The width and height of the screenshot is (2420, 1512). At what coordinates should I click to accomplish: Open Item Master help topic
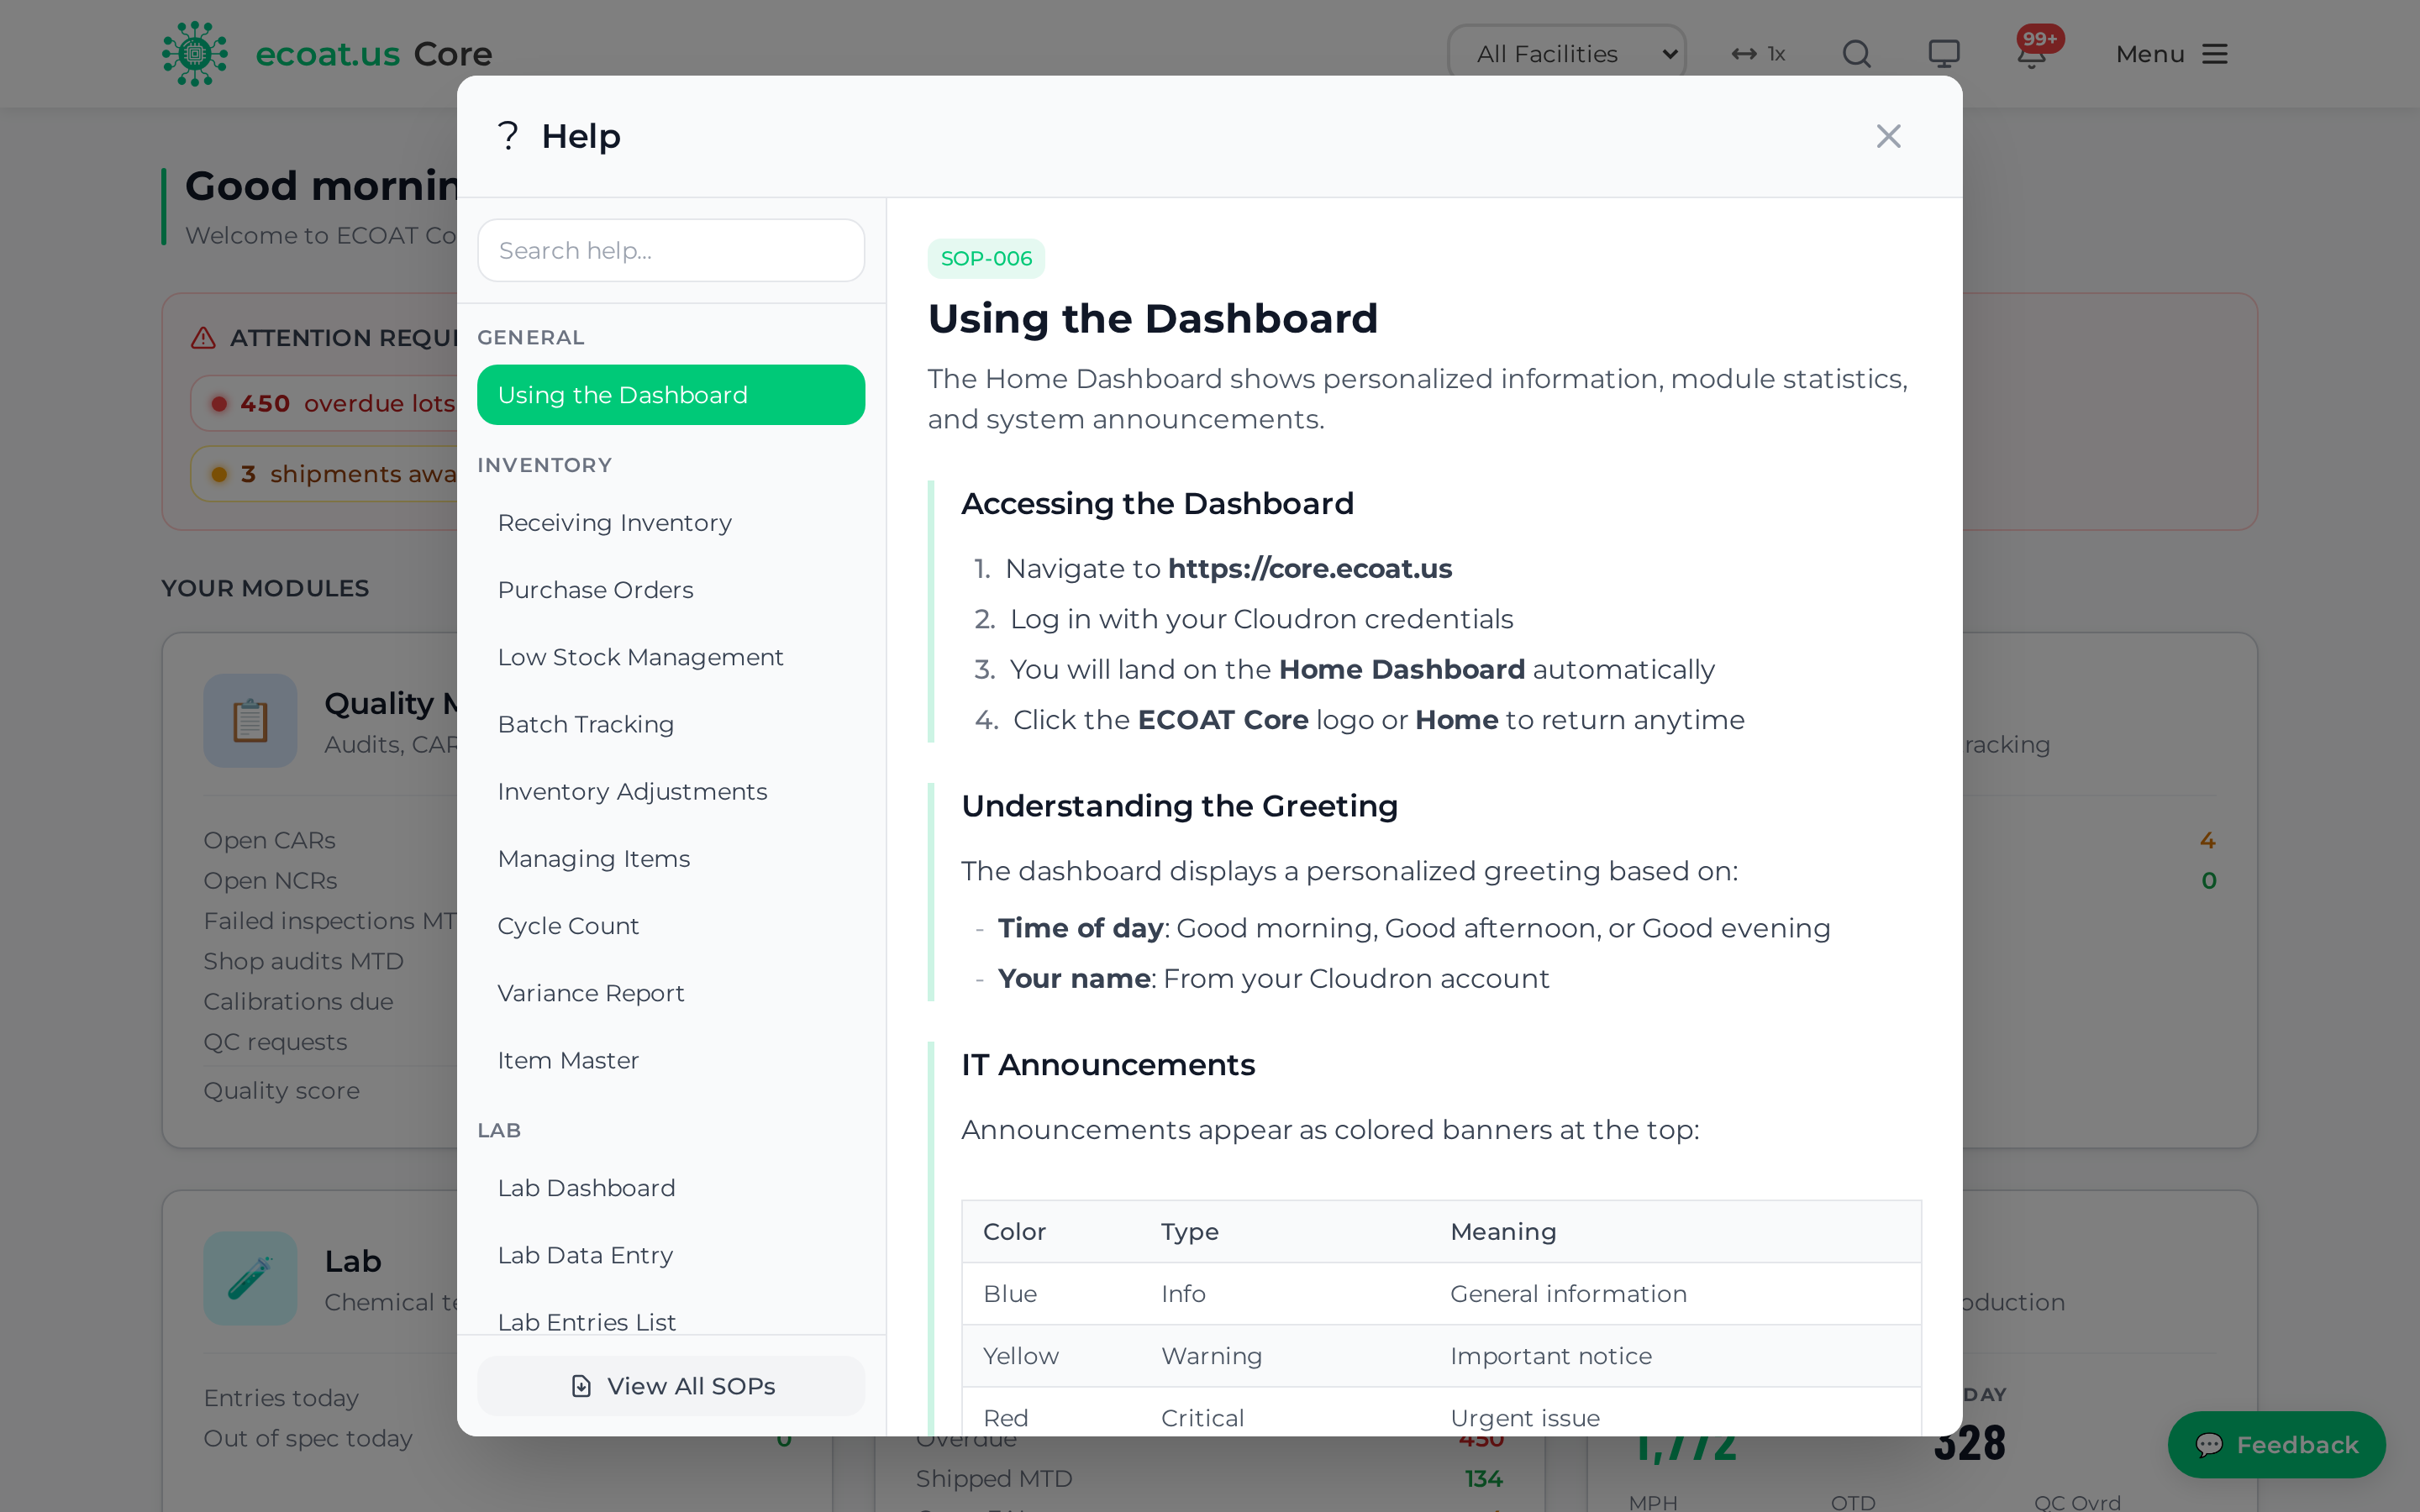671,1060
